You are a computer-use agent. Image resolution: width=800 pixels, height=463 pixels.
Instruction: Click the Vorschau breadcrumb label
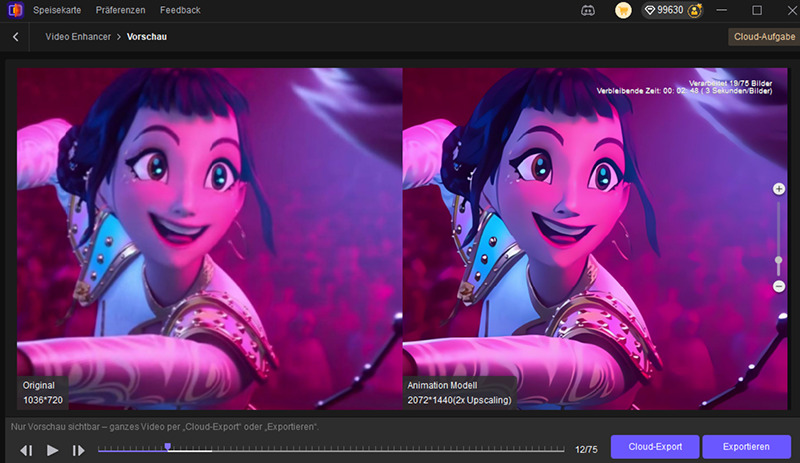tap(146, 37)
